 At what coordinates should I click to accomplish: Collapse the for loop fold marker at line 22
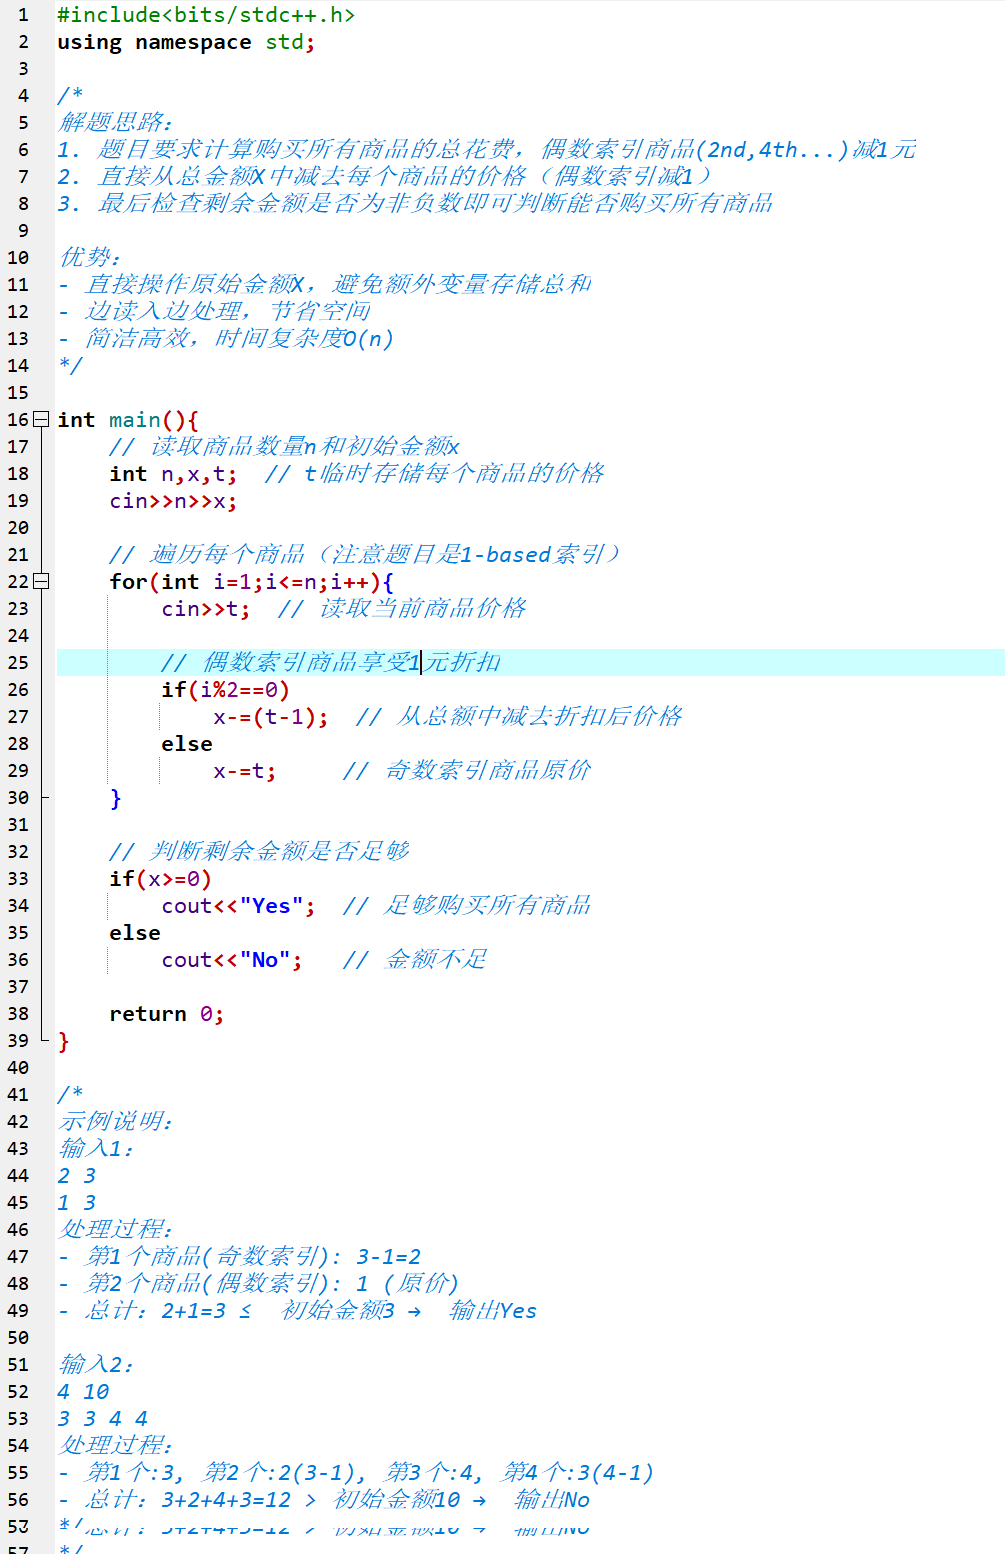tap(41, 581)
